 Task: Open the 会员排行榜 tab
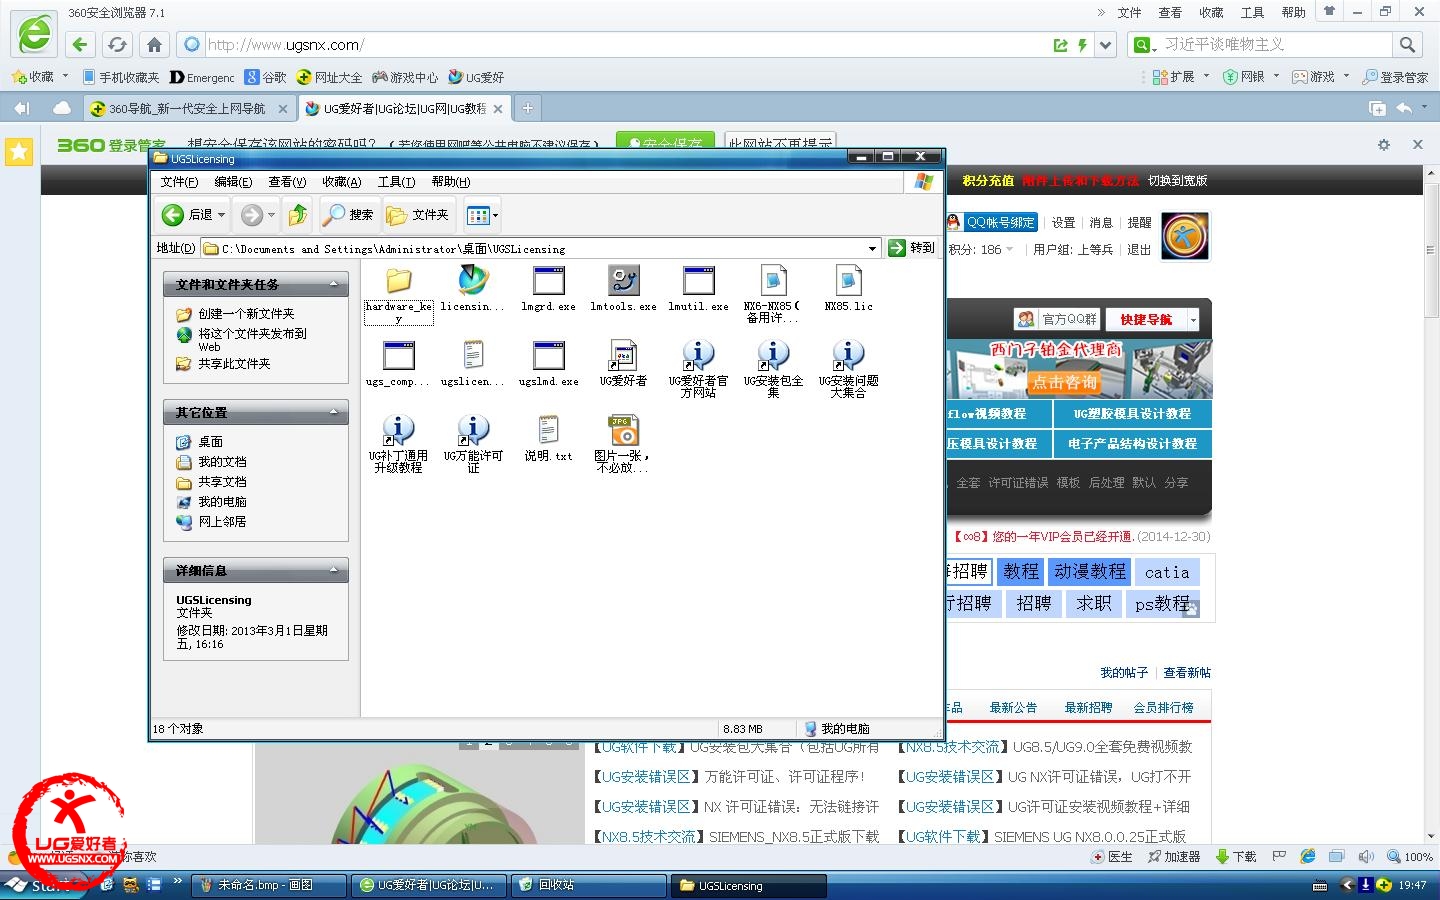pyautogui.click(x=1163, y=707)
